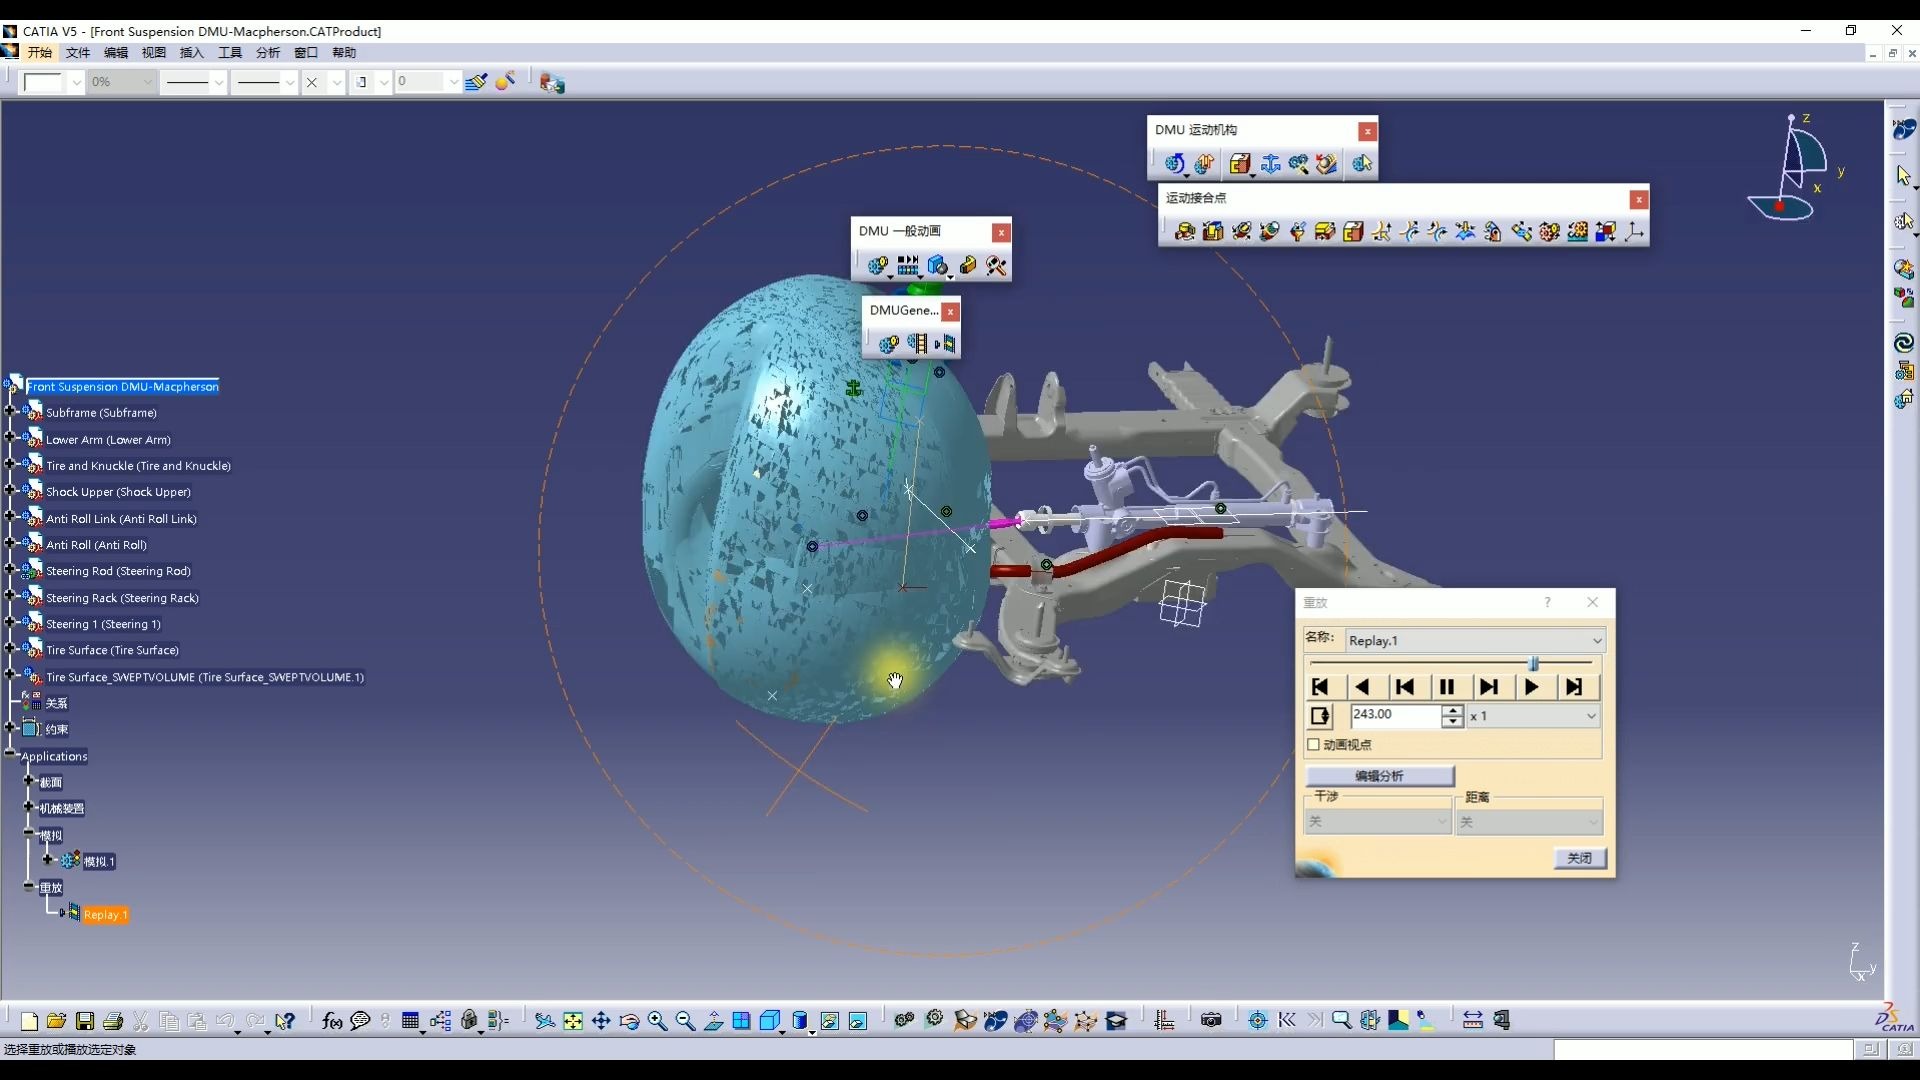Click the Normal View icon

coord(713,1021)
